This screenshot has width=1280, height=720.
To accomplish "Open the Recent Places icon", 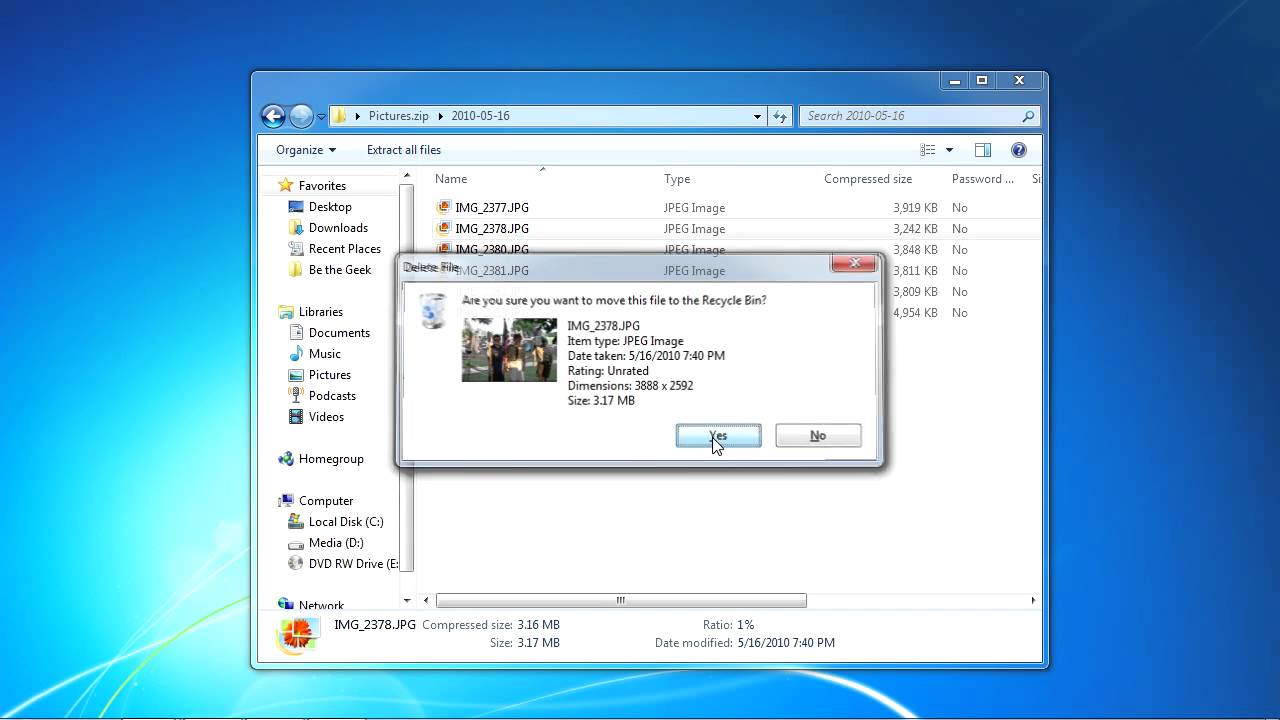I will pos(296,249).
